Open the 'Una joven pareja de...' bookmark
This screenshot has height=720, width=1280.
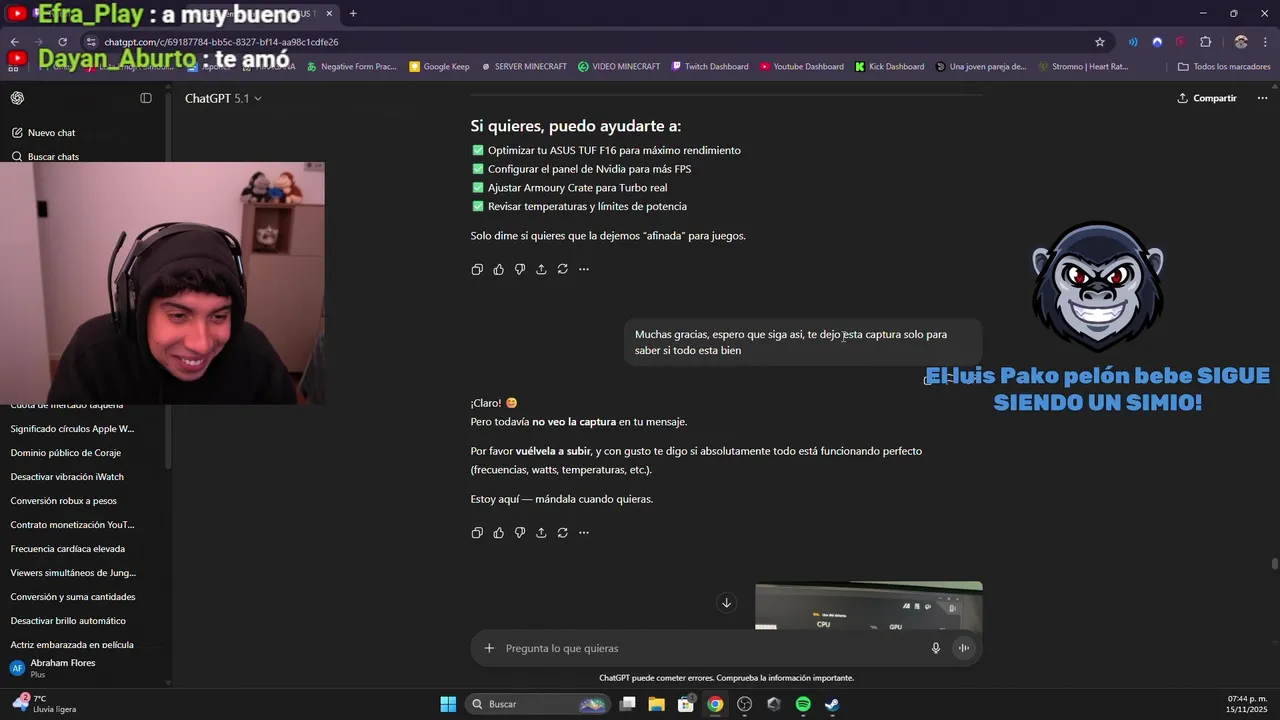coord(981,67)
